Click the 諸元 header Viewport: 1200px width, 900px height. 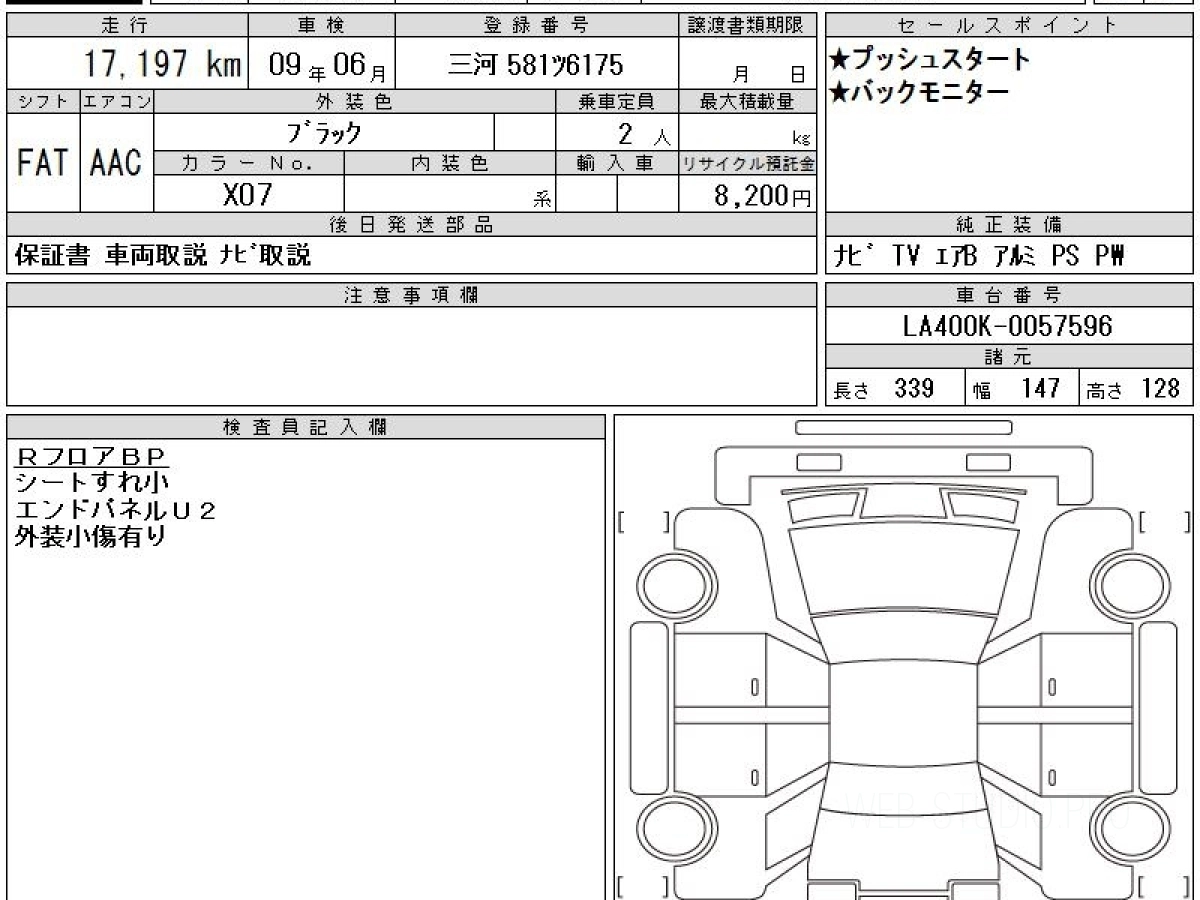coord(1009,358)
